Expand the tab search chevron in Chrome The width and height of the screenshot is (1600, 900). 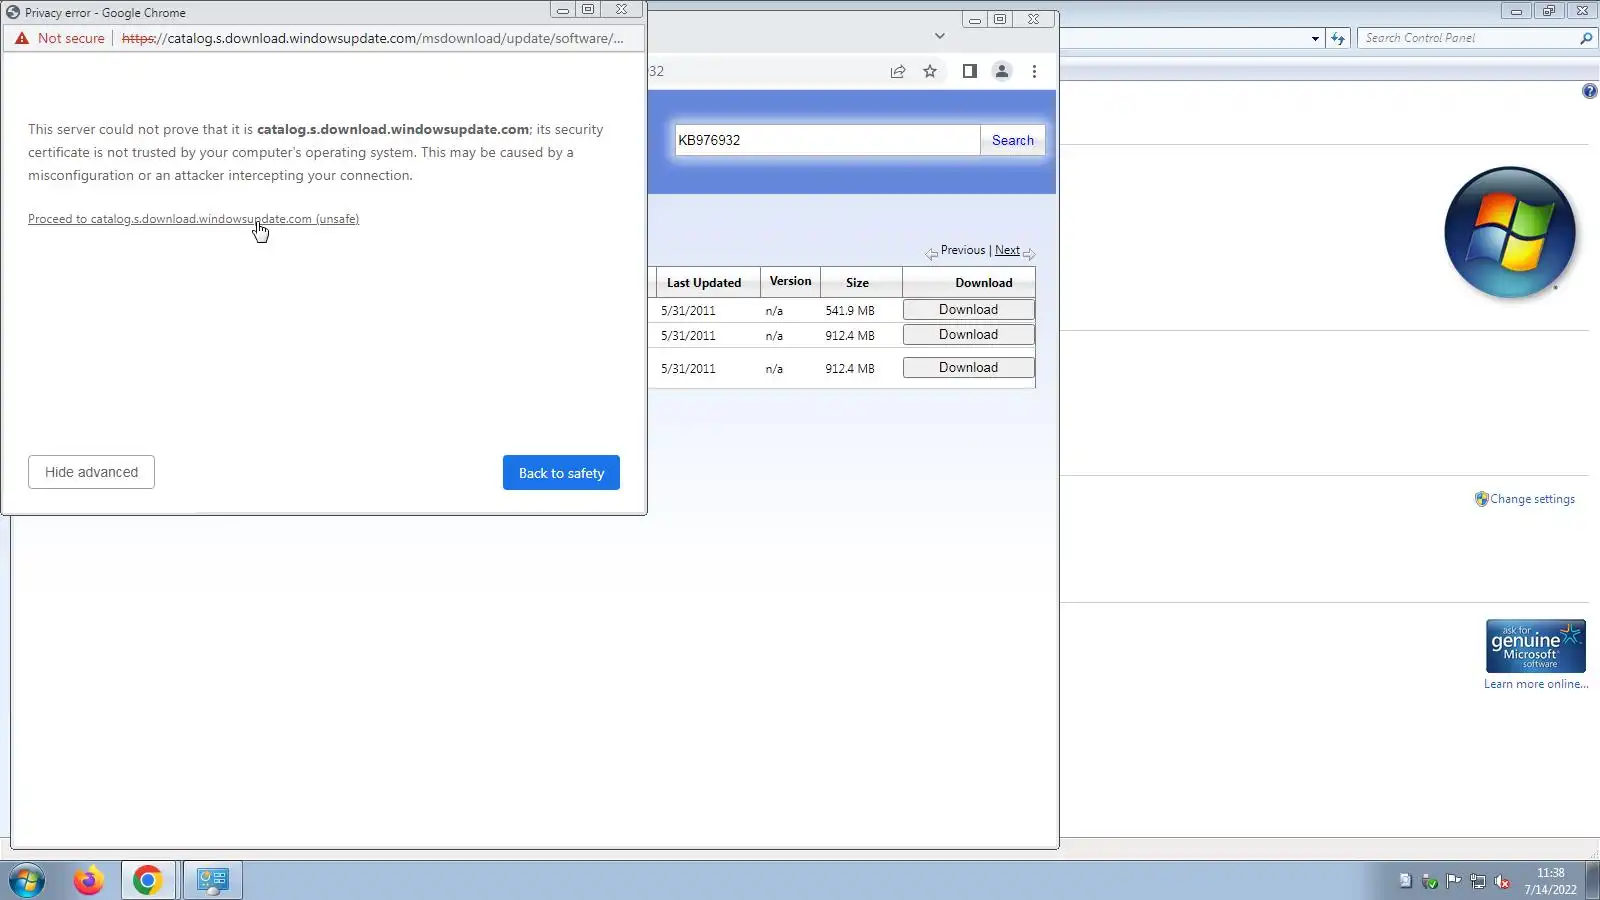[x=939, y=36]
